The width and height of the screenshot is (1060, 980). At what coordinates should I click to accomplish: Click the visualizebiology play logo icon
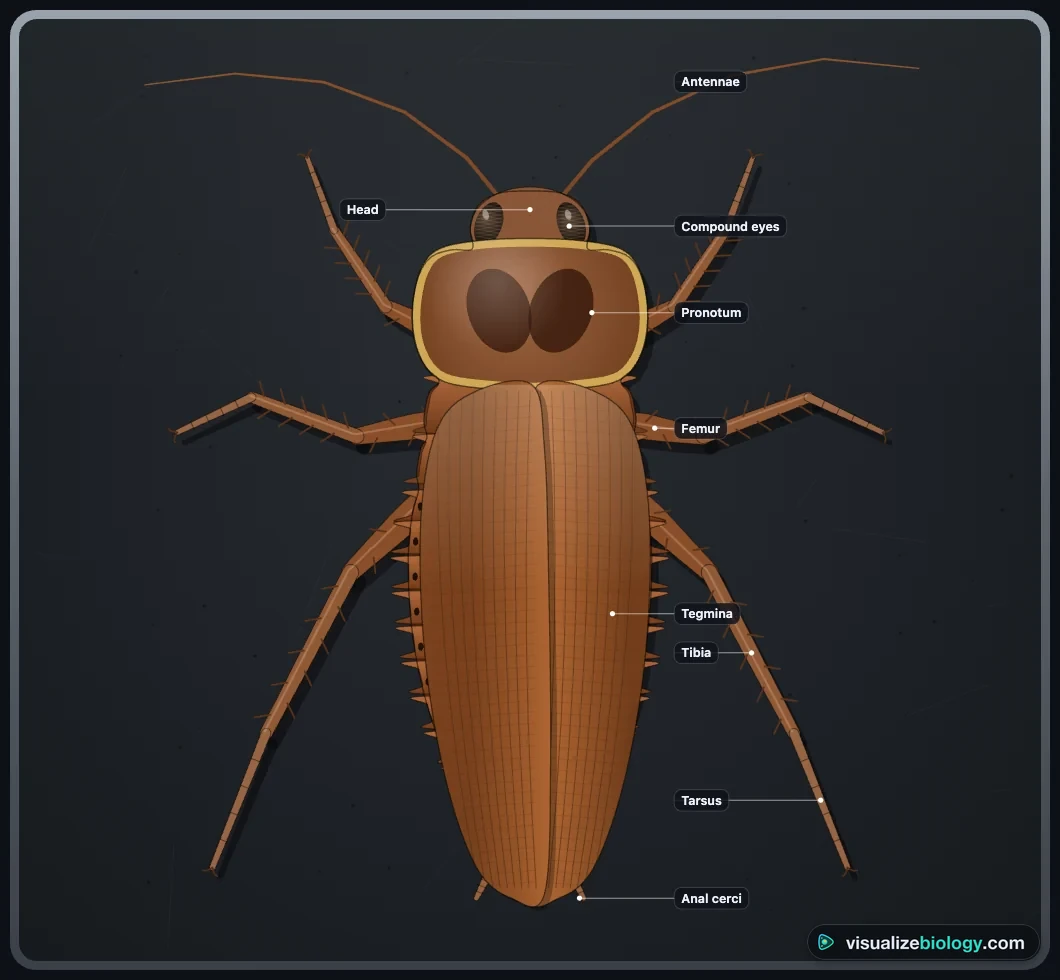click(825, 943)
